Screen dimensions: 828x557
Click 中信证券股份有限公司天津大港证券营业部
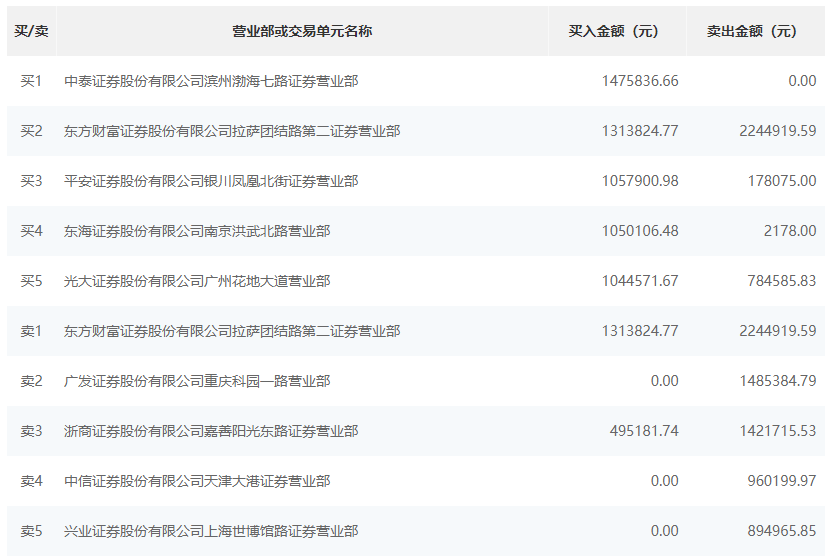197,481
